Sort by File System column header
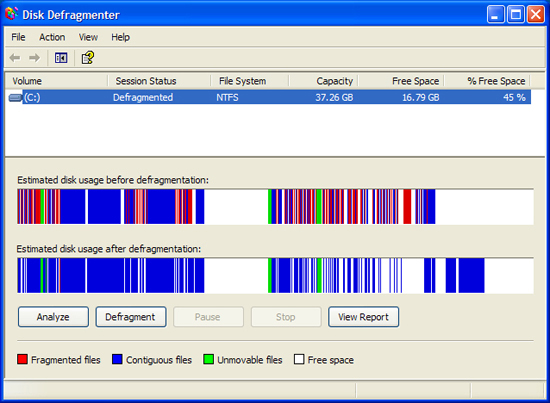 point(250,81)
